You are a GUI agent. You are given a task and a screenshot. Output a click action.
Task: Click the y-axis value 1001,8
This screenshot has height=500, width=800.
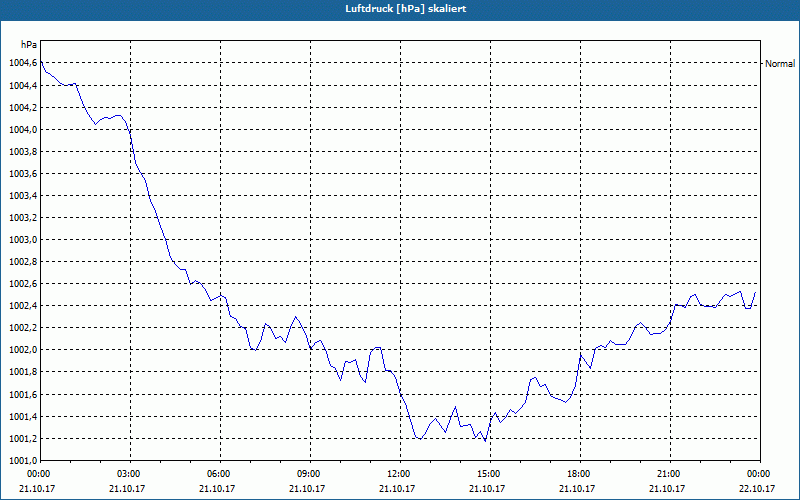pyautogui.click(x=23, y=372)
